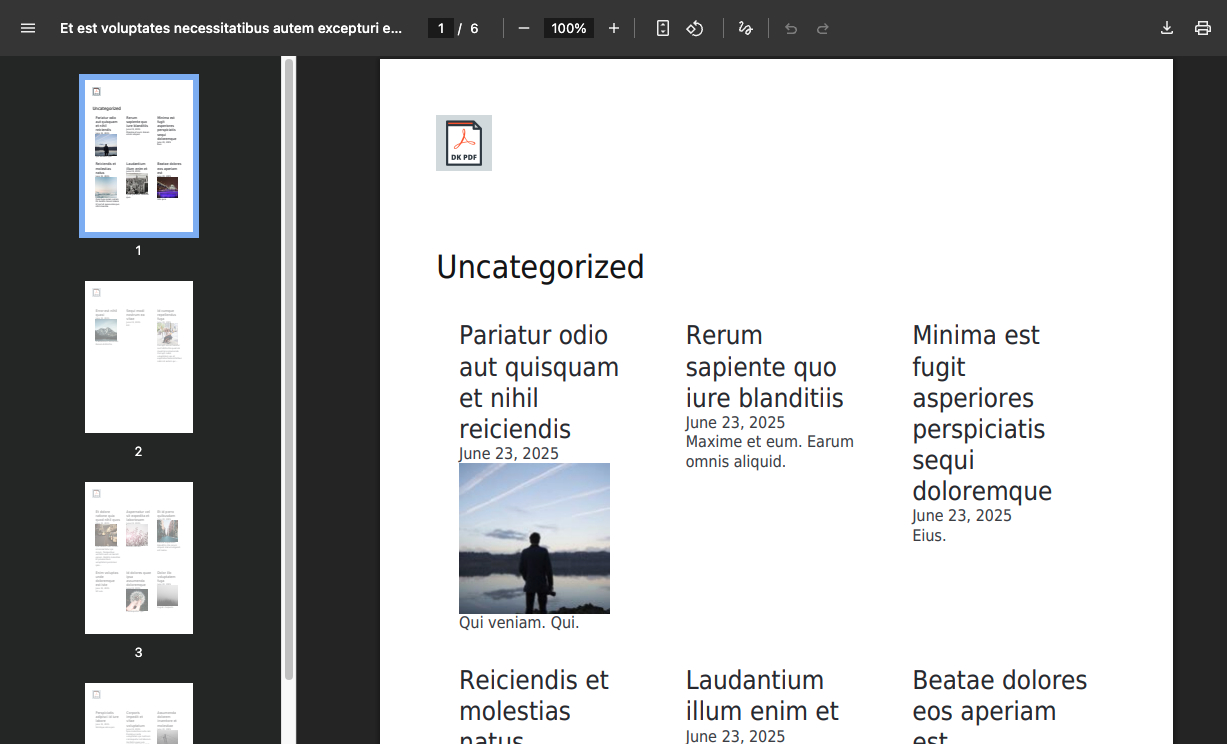Image resolution: width=1227 pixels, height=744 pixels.
Task: Select page 2 thumbnail
Action: (139, 357)
